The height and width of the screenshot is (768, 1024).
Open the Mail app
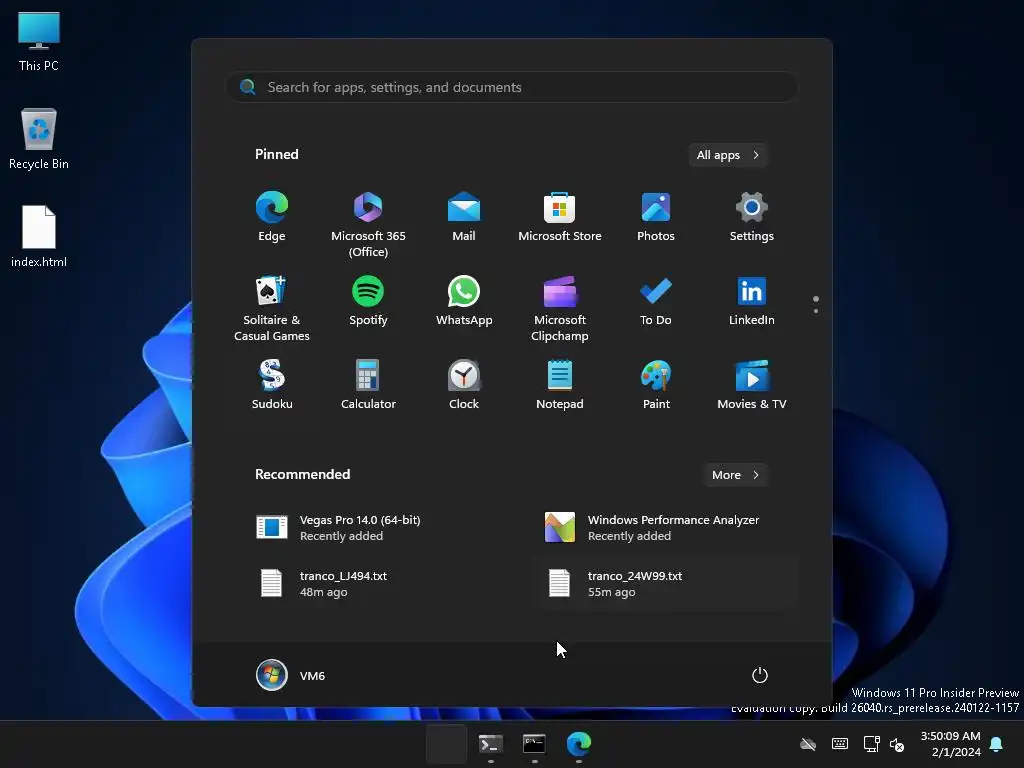coord(464,217)
